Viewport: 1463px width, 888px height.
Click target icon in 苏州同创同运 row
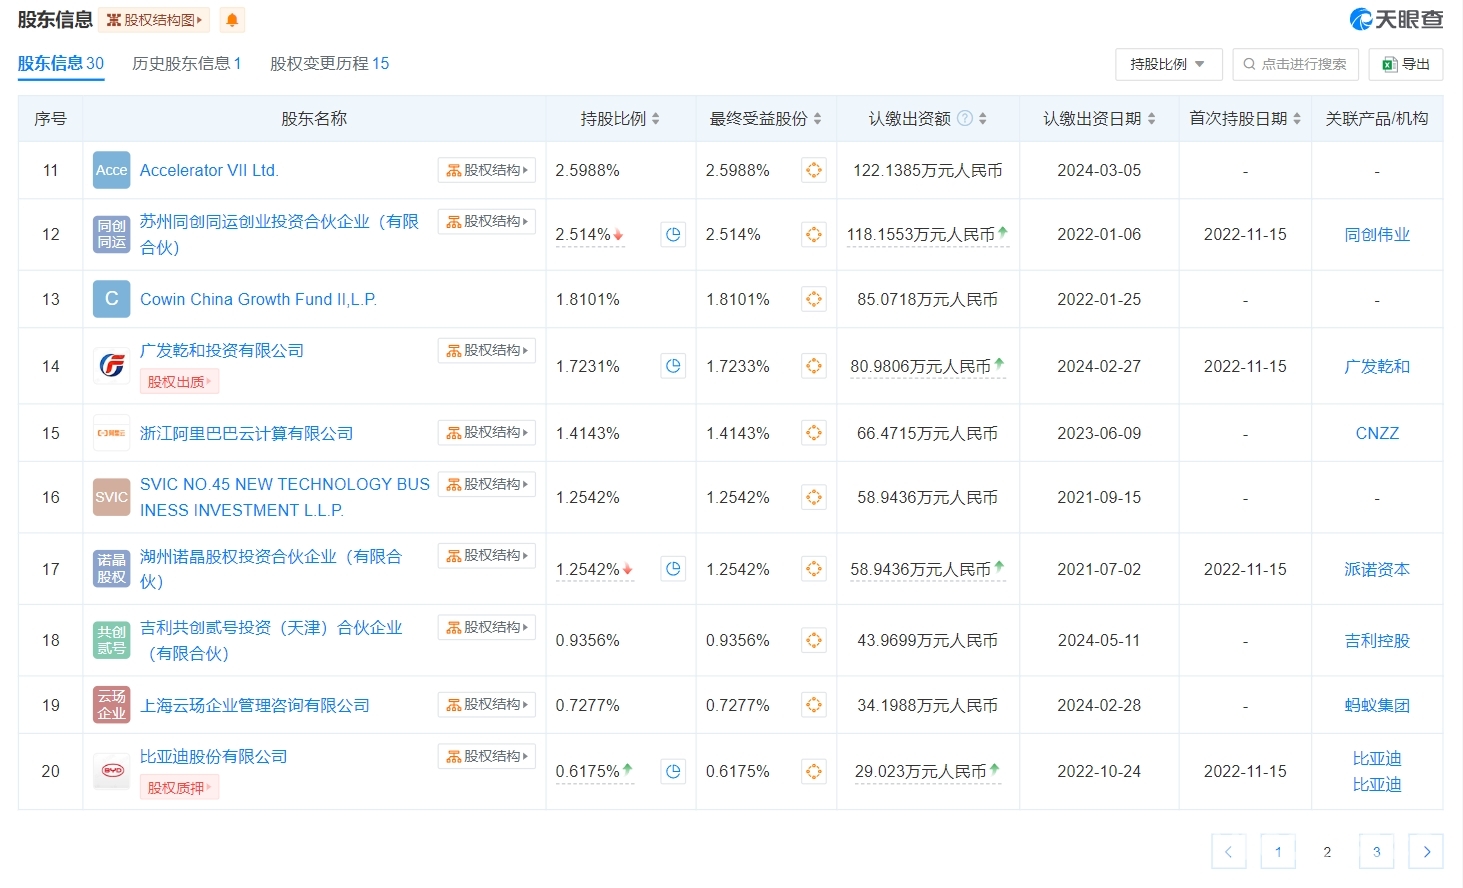click(814, 234)
